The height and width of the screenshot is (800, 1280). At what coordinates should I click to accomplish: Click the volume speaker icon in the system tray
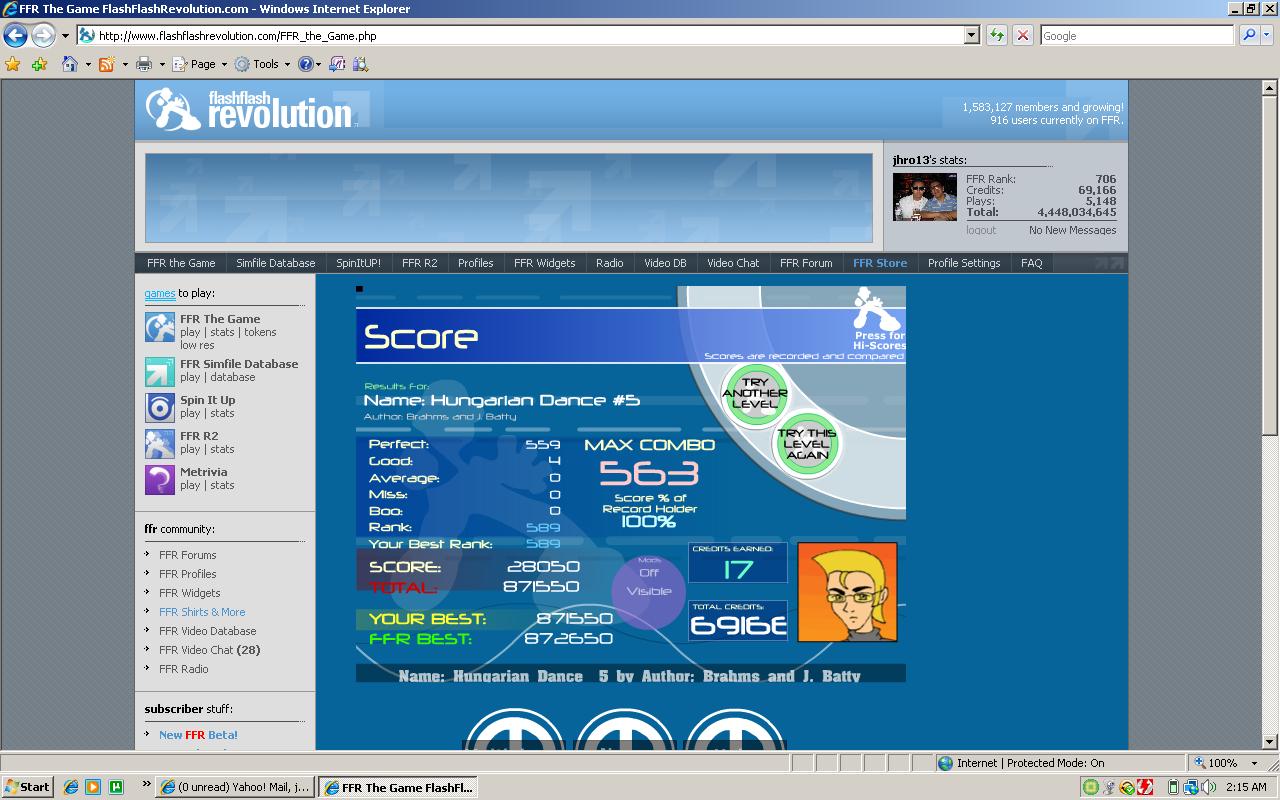pos(1209,787)
